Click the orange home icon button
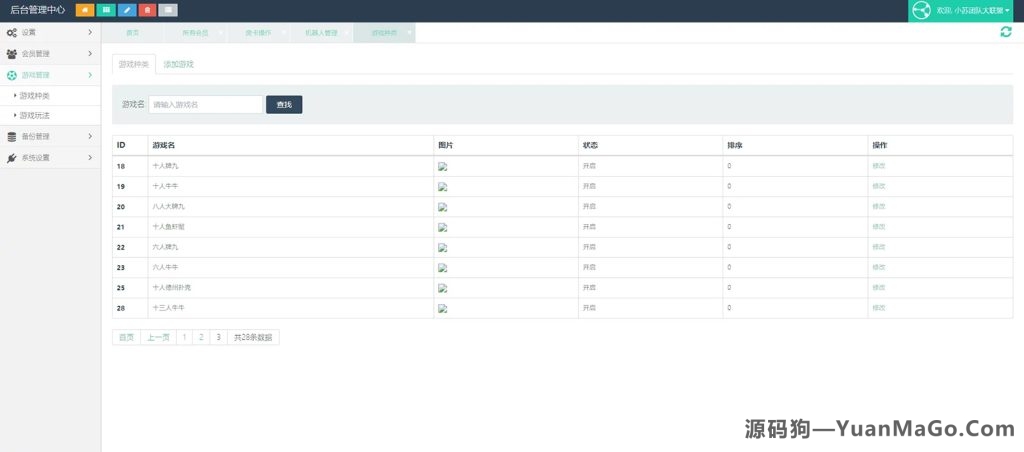The height and width of the screenshot is (452, 1024). (x=85, y=10)
